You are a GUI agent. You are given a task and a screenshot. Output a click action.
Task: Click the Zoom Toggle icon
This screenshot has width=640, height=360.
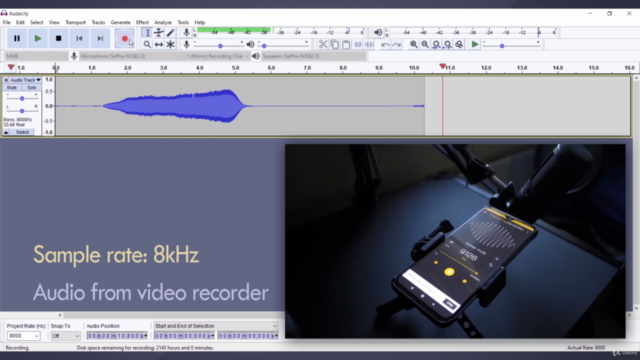(x=459, y=44)
